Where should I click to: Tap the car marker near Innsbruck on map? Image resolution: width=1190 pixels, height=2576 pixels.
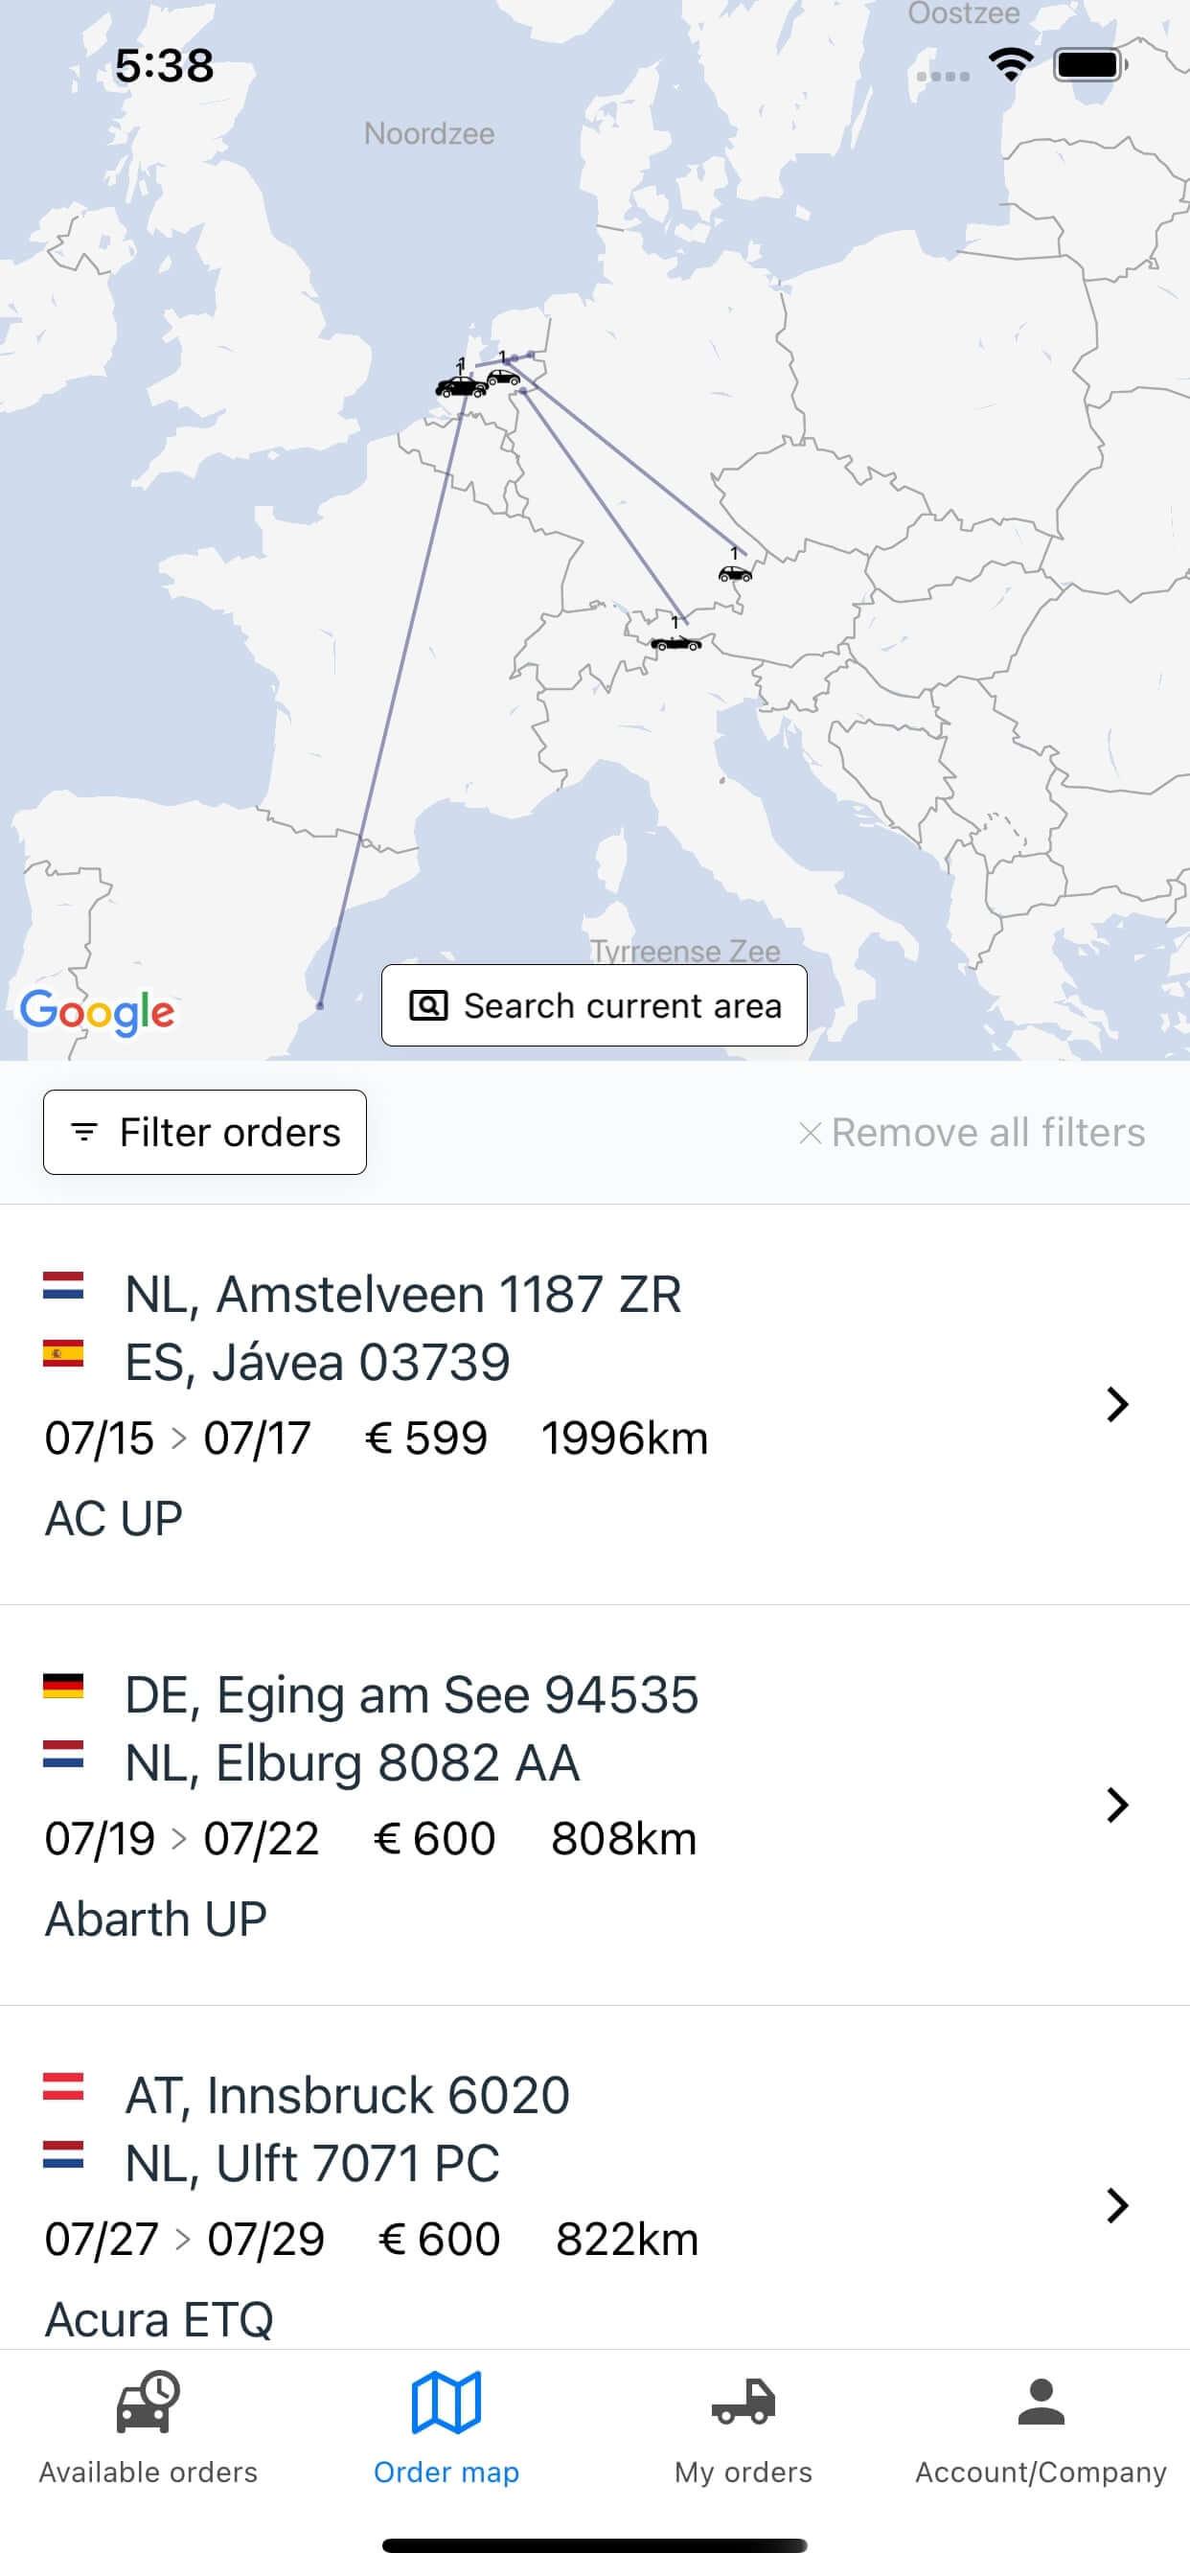coord(676,642)
